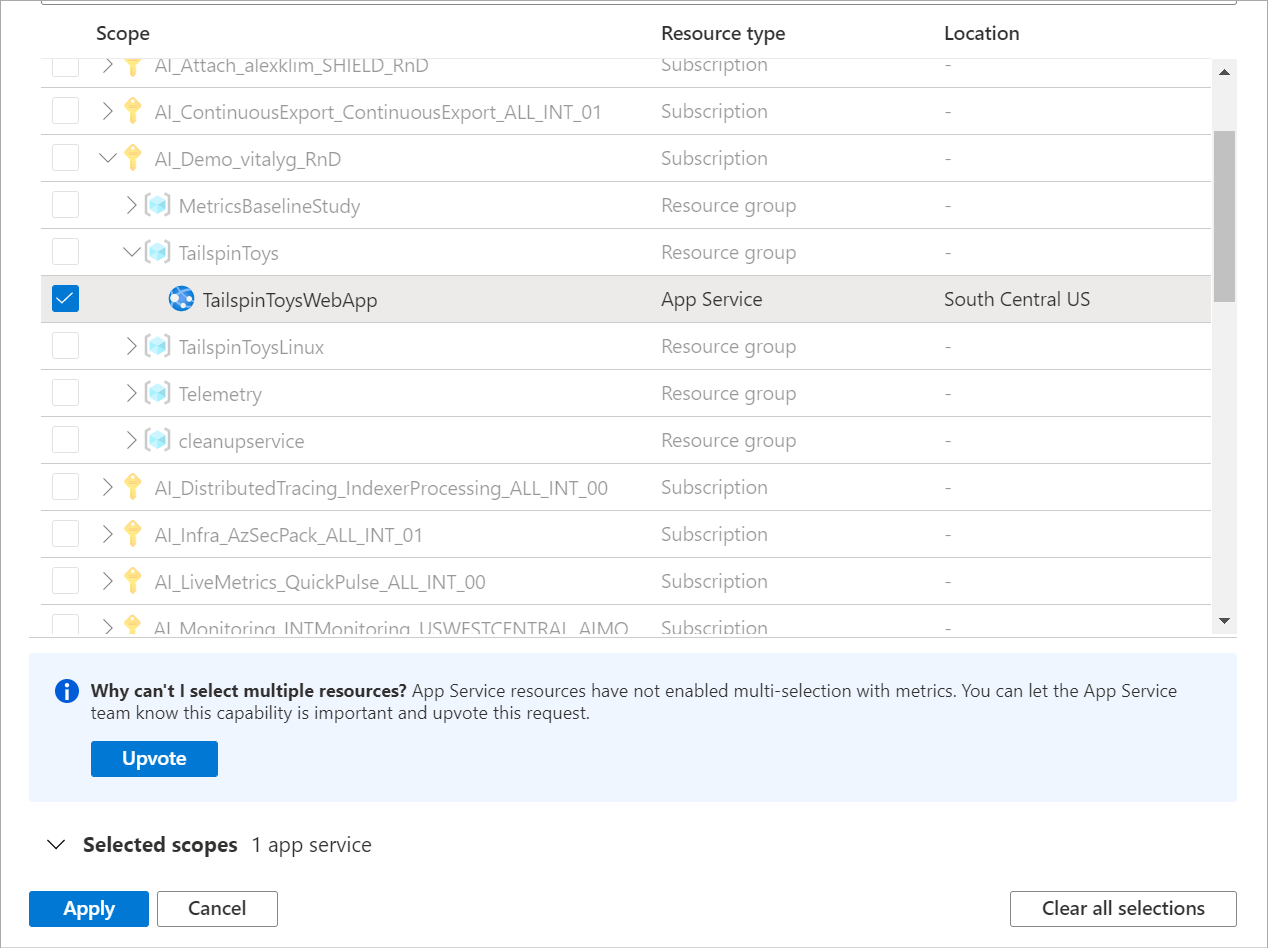Click the Telemetry resource group icon
This screenshot has width=1268, height=948.
pos(157,394)
